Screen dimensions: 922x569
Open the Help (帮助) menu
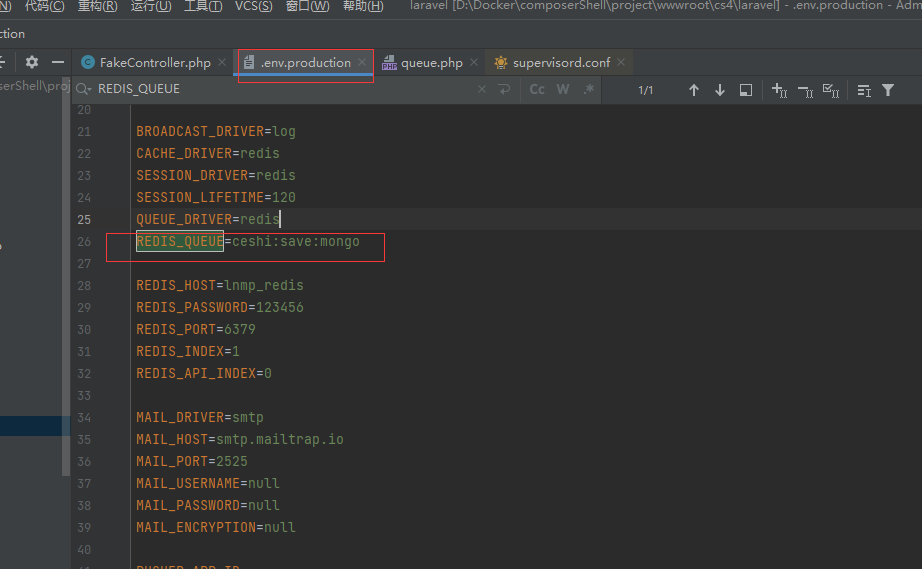tap(363, 6)
